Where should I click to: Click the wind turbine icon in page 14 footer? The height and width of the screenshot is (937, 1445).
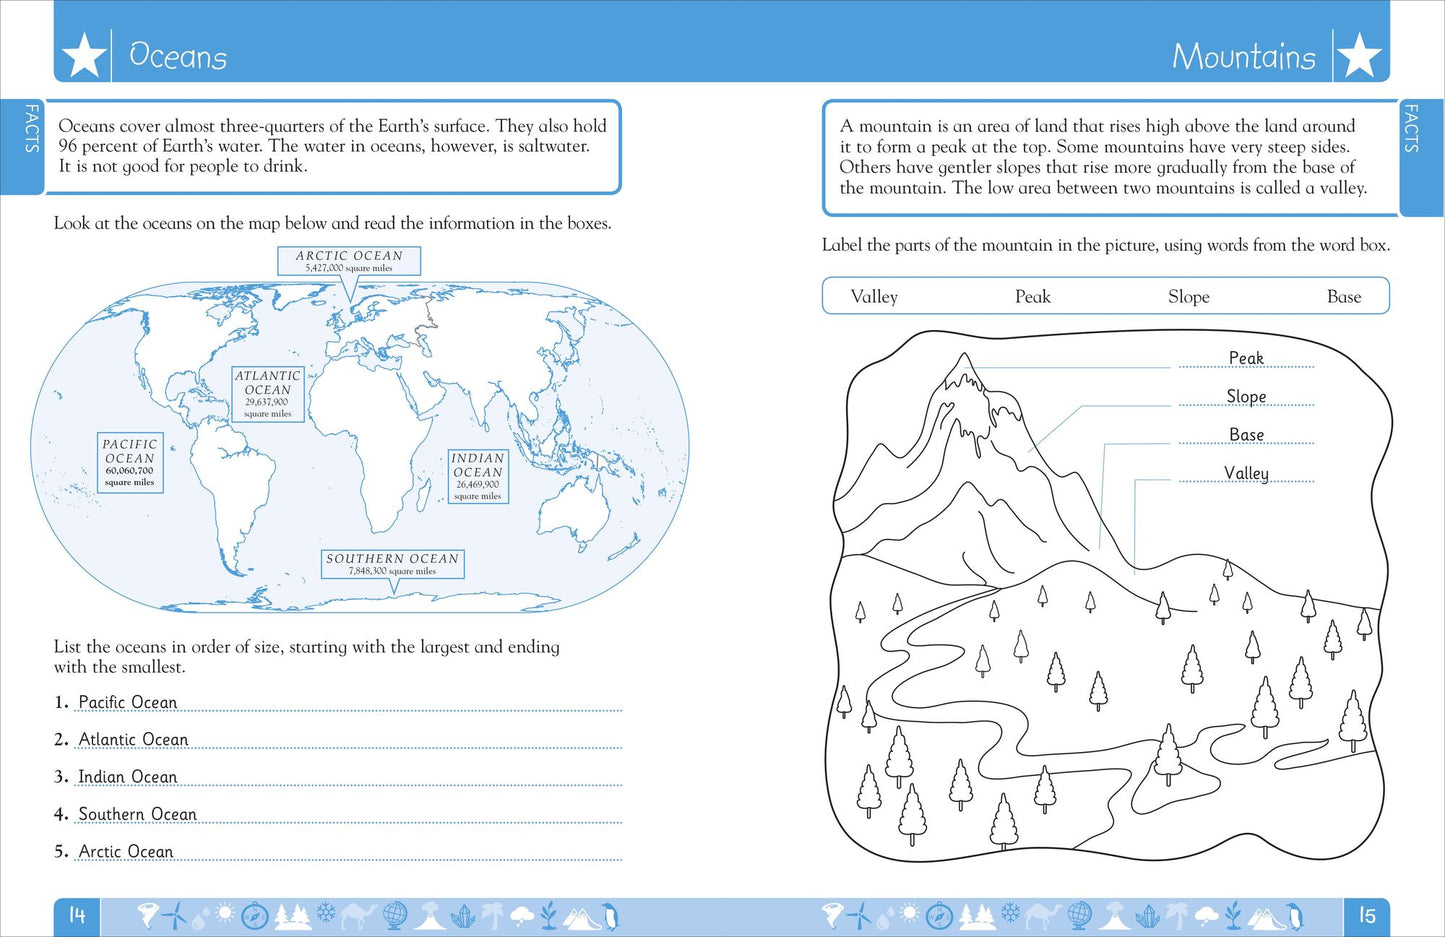pos(174,915)
